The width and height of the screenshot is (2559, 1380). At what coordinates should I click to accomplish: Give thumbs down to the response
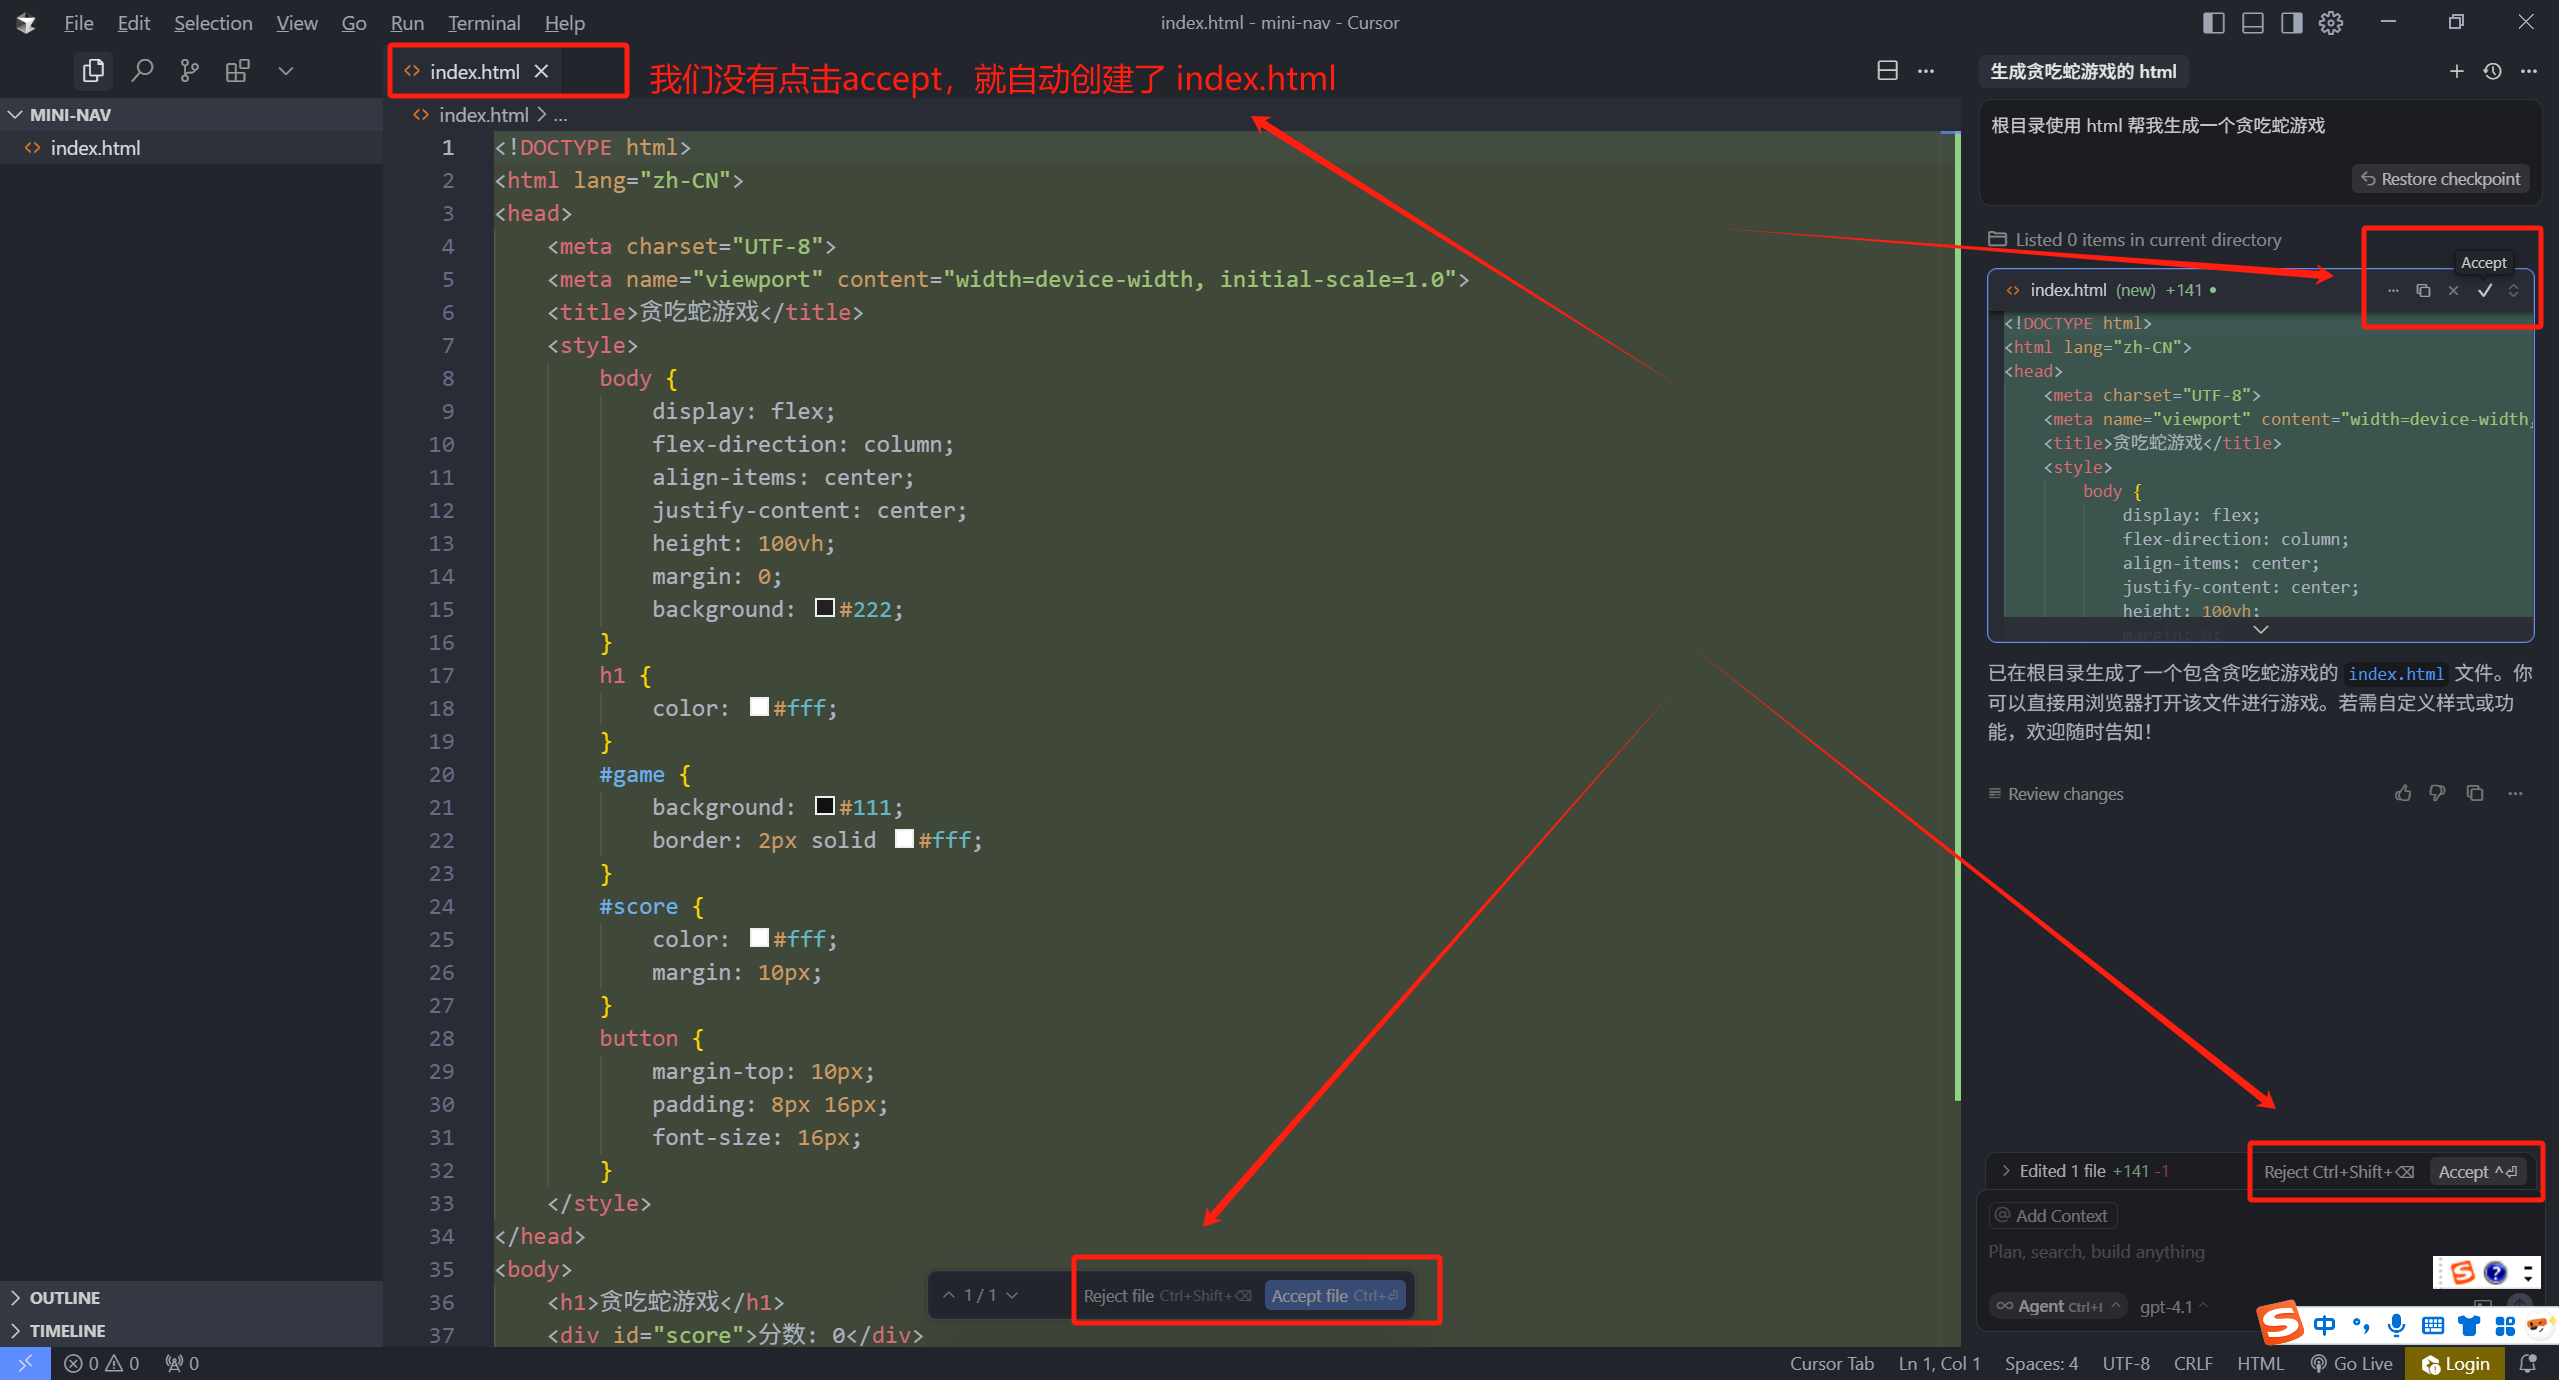coord(2437,794)
